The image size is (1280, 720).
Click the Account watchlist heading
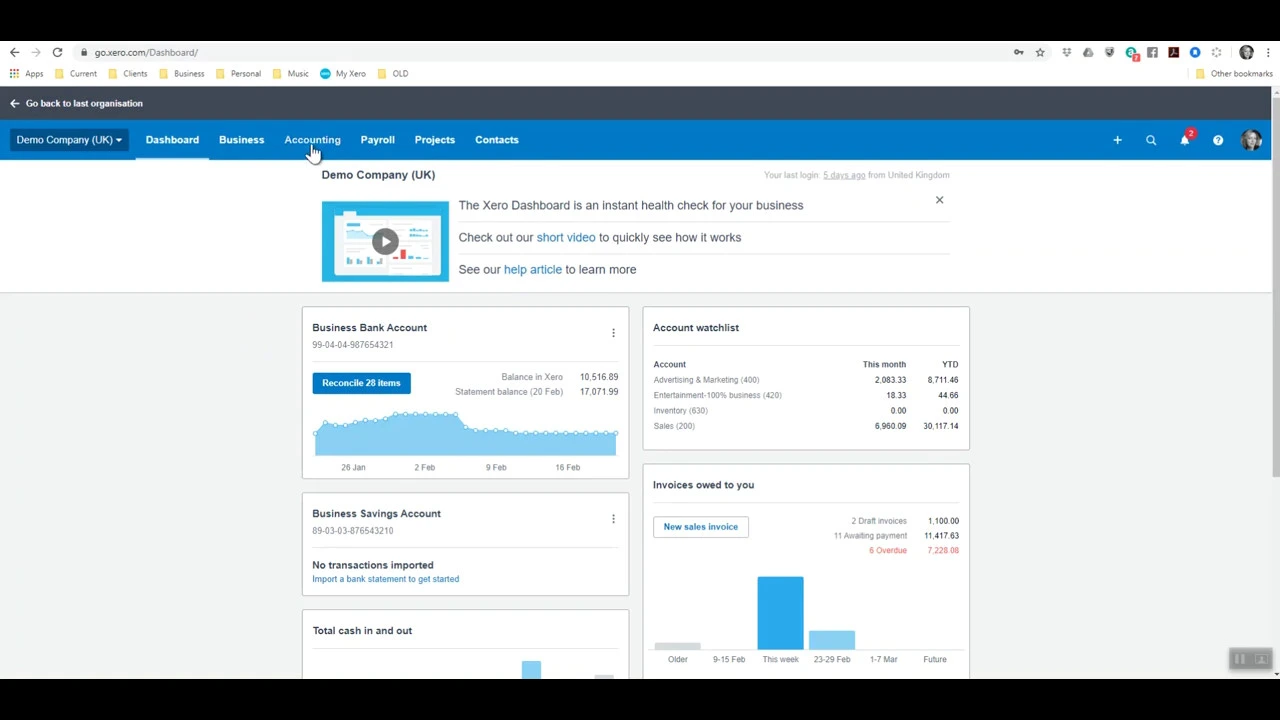(x=696, y=328)
